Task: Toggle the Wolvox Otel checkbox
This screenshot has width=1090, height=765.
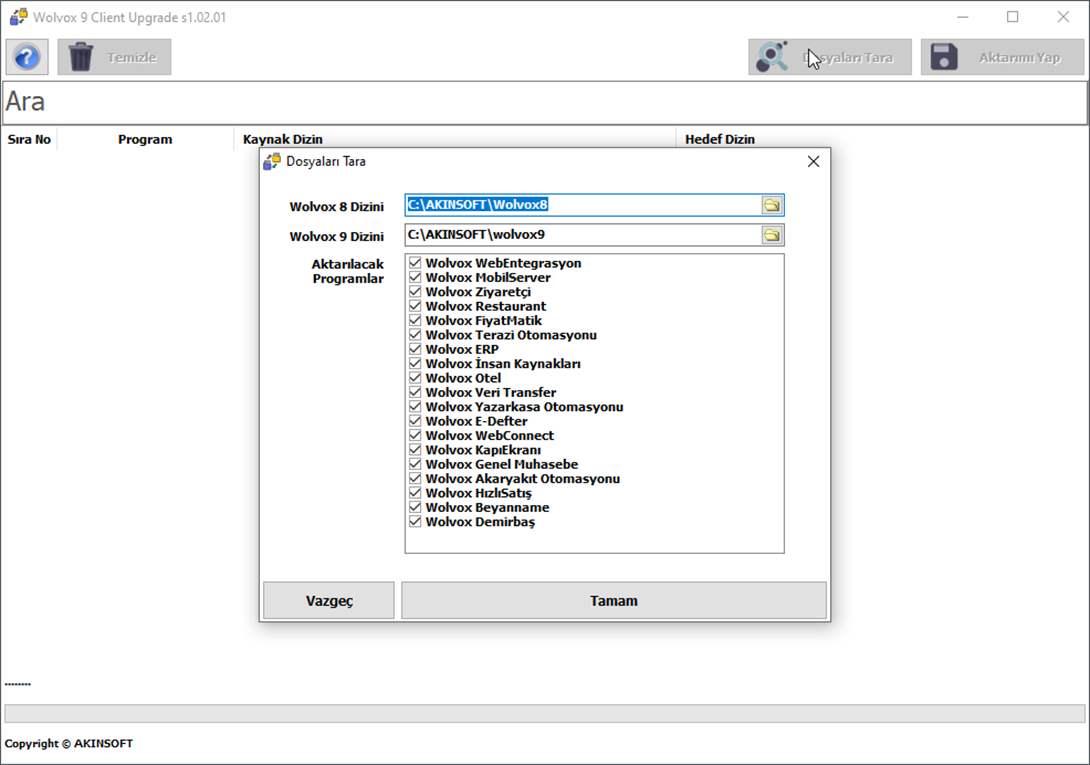Action: [415, 378]
